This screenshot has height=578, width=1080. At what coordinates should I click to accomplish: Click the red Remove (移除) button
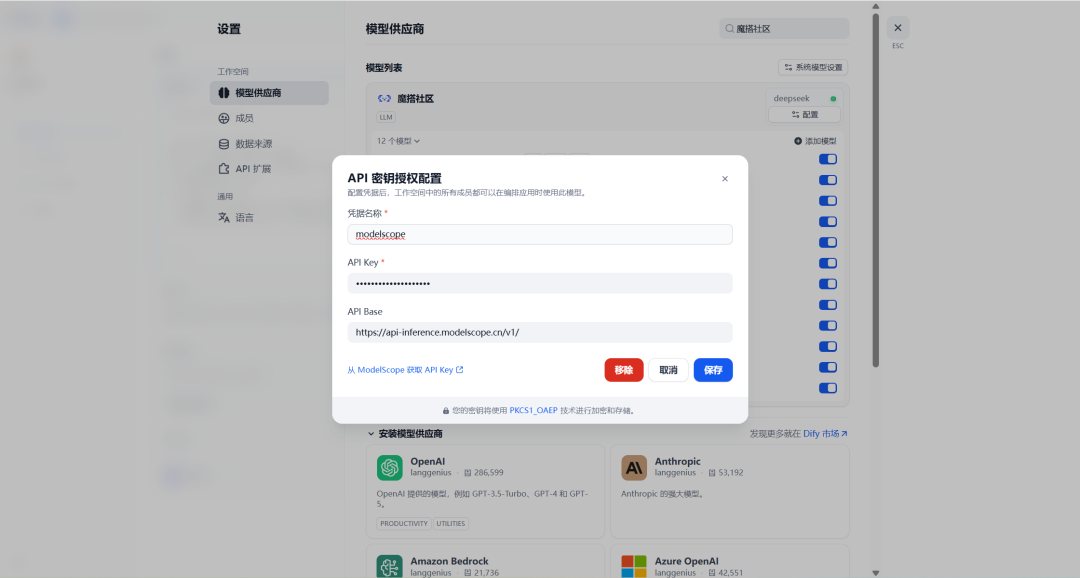click(x=623, y=370)
